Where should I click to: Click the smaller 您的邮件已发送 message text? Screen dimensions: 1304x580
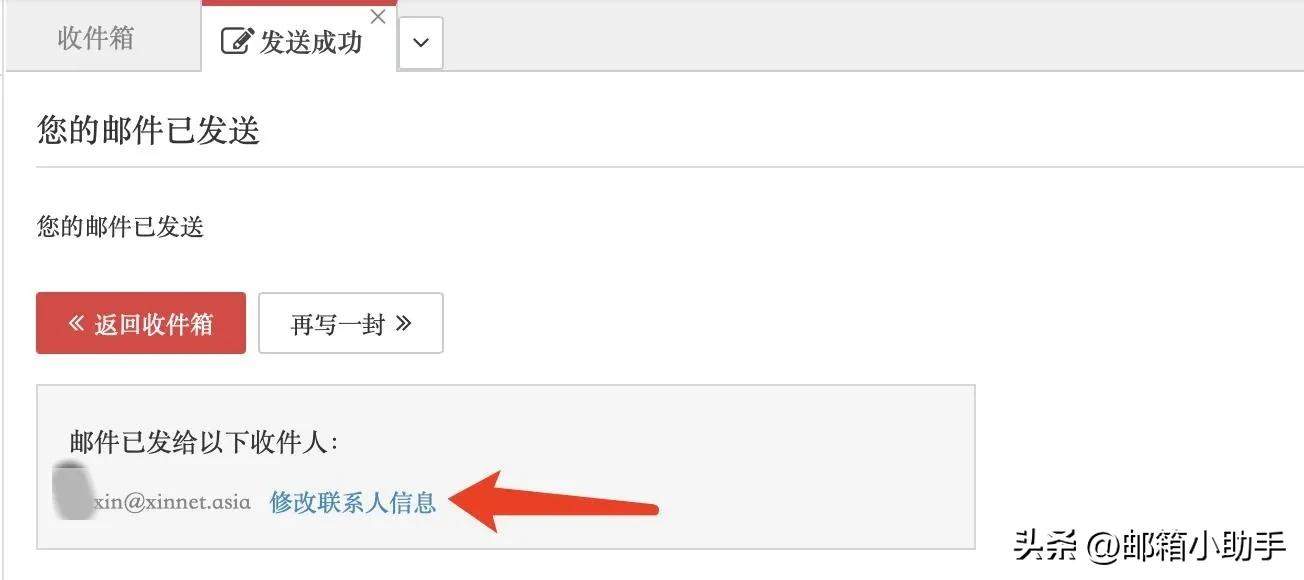tap(120, 227)
